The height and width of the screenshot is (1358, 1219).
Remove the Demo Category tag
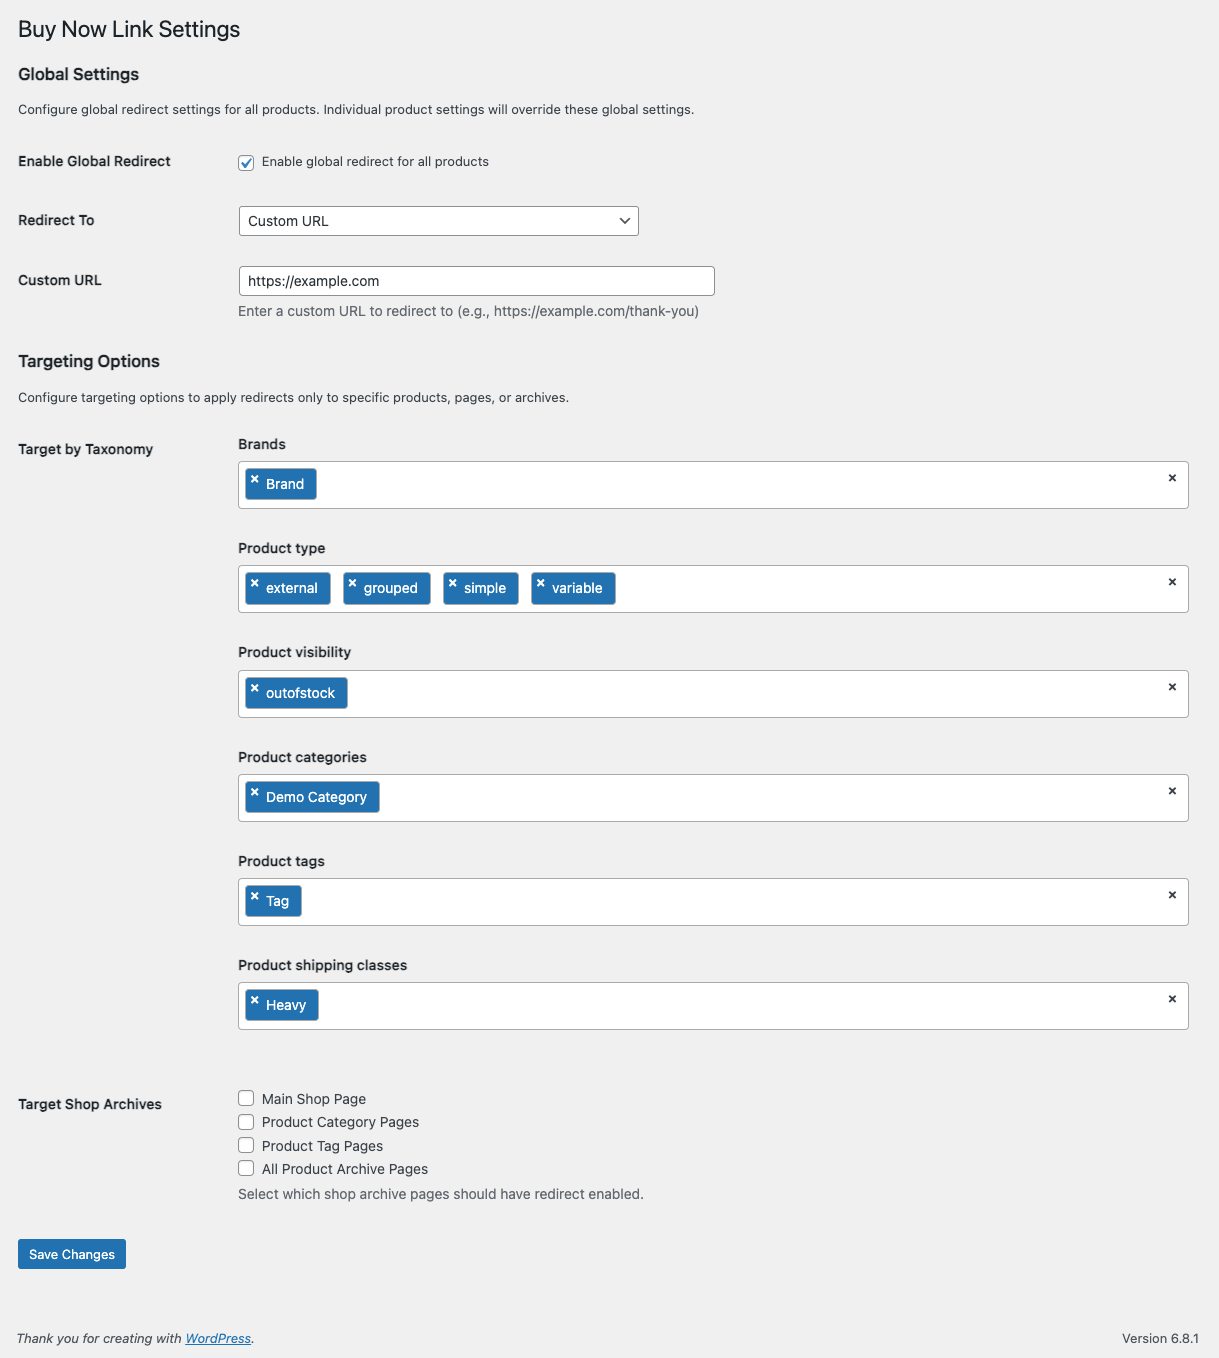255,796
